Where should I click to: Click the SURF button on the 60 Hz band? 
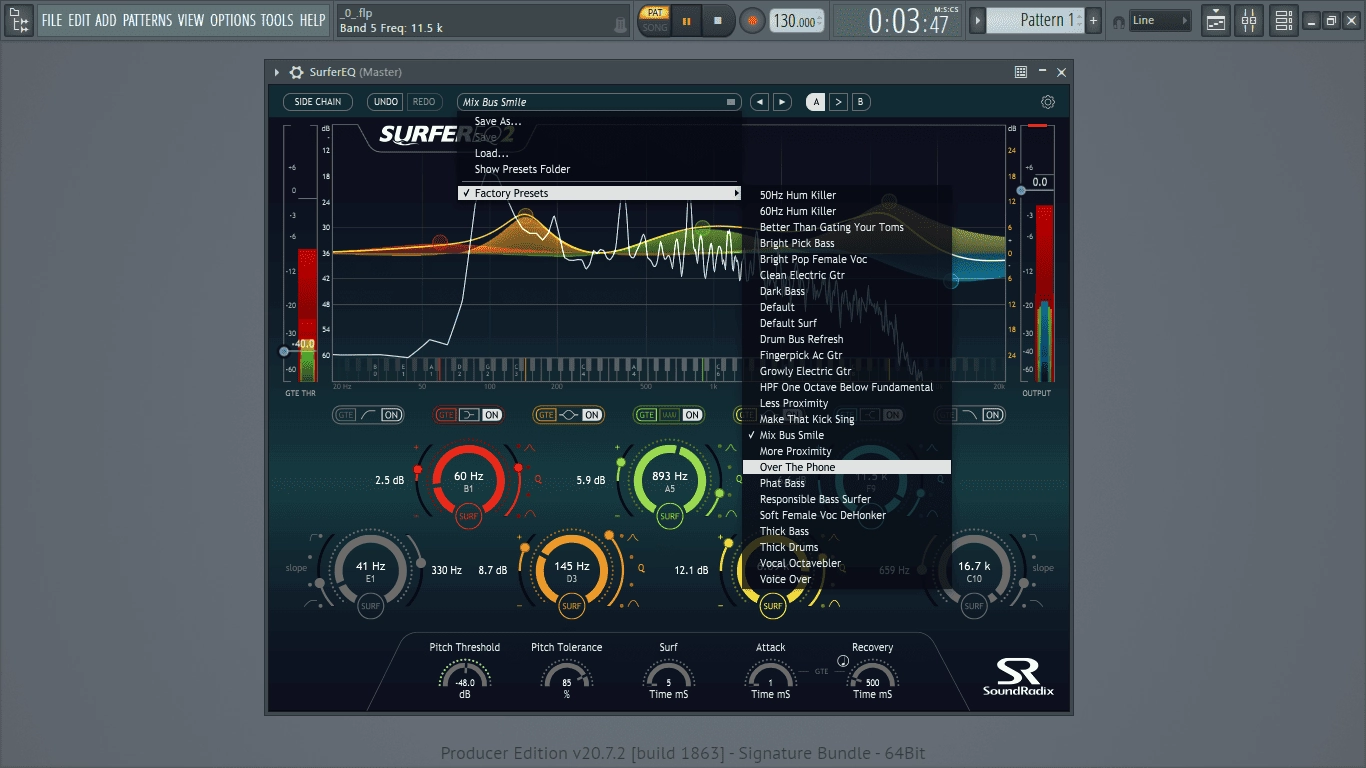pos(469,517)
